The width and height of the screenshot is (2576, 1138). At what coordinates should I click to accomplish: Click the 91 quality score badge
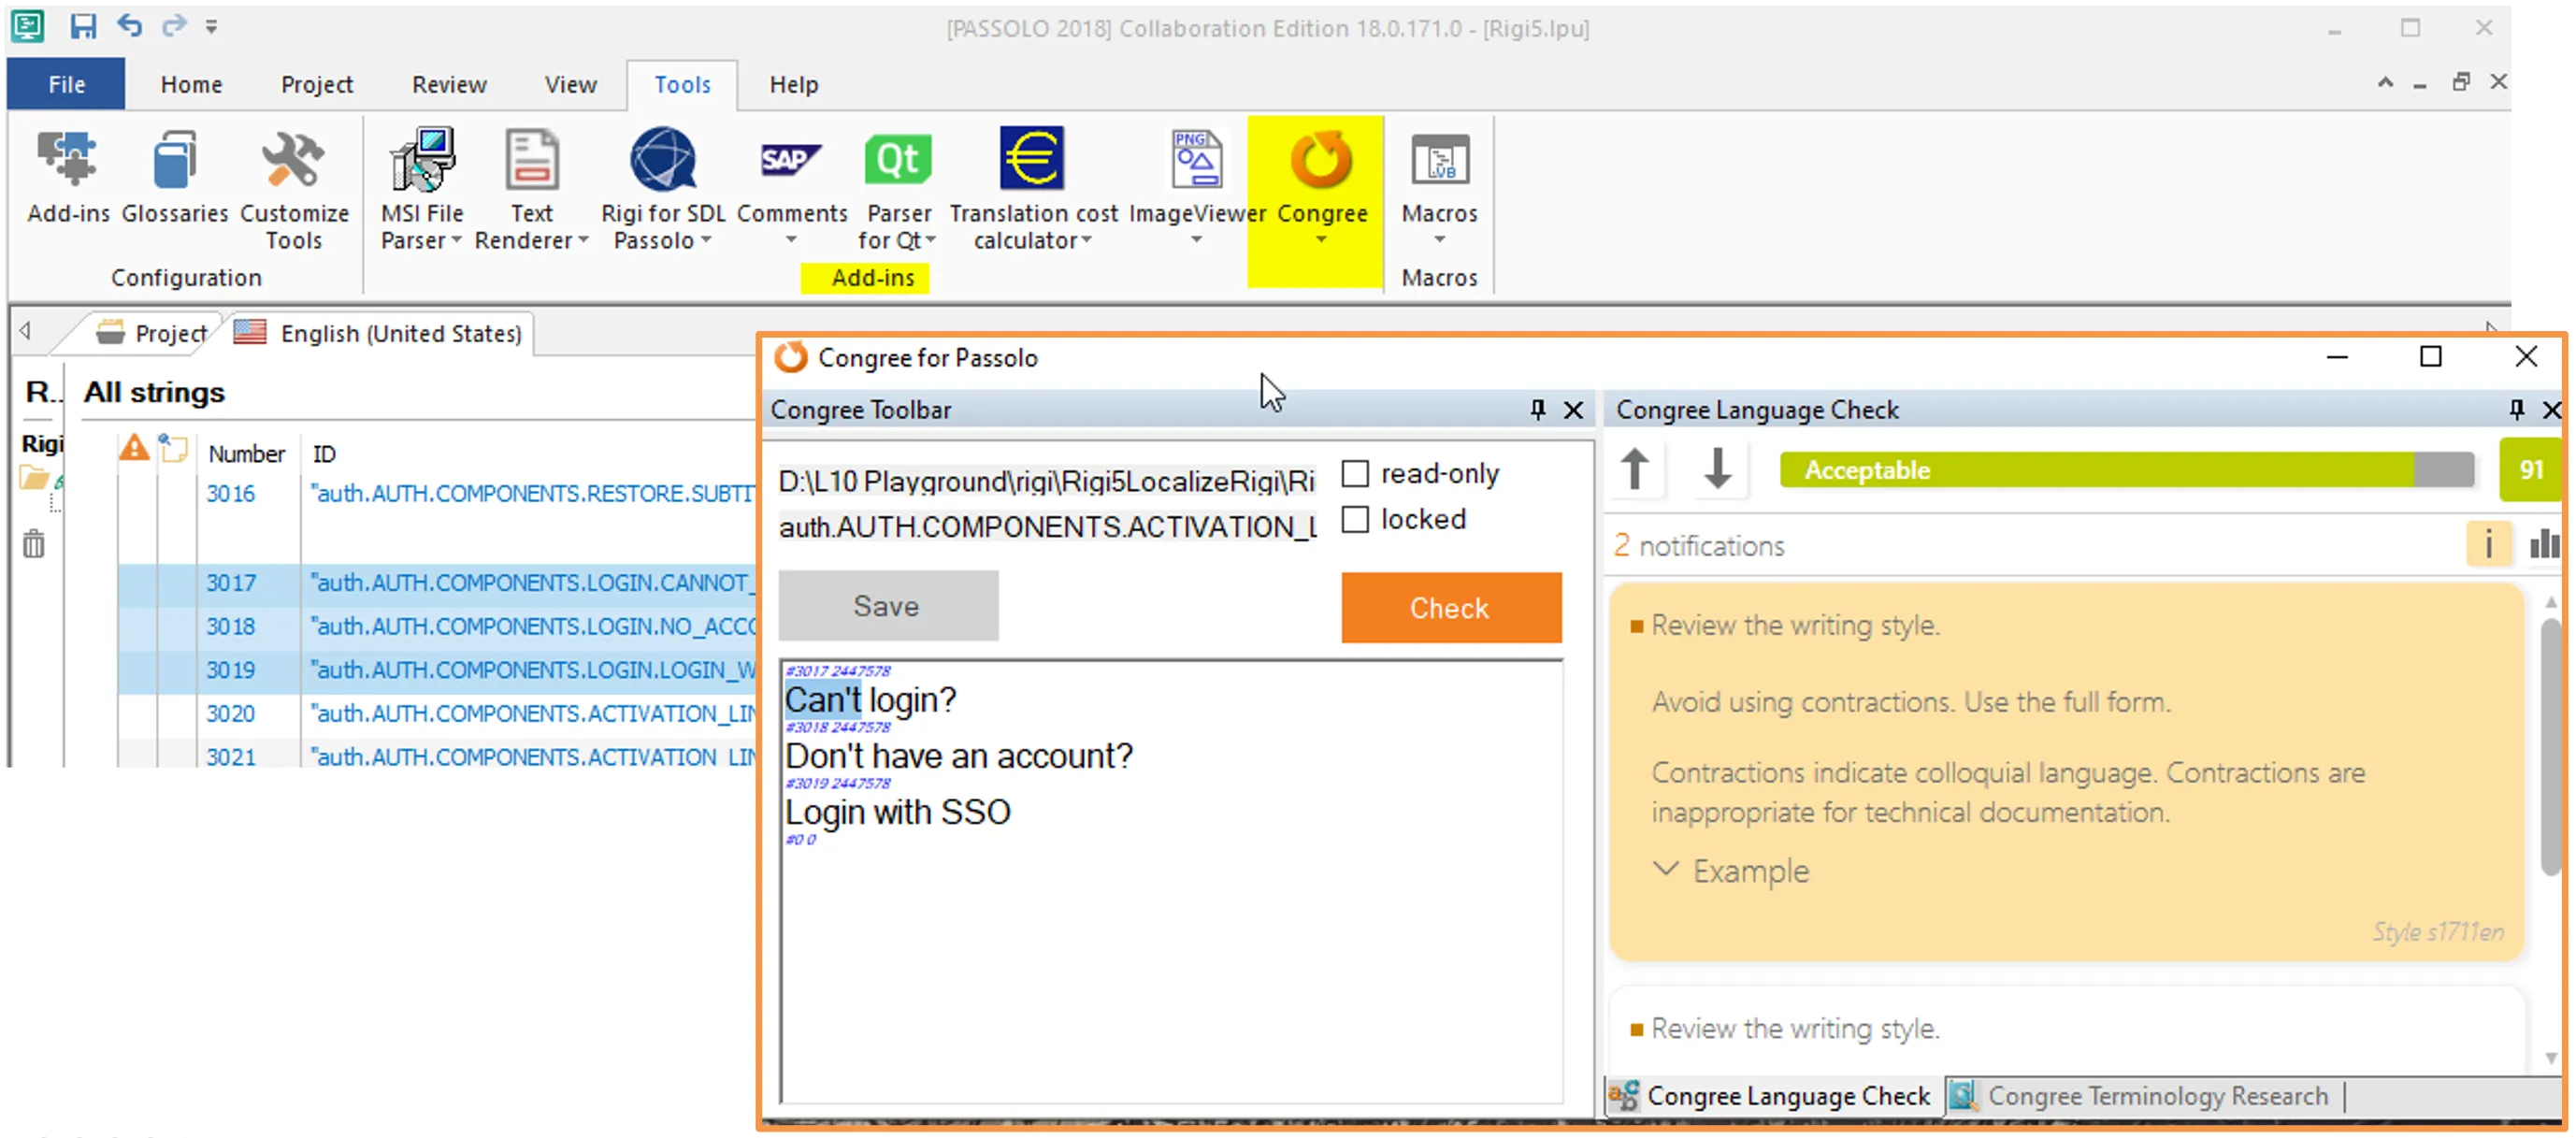click(2530, 470)
